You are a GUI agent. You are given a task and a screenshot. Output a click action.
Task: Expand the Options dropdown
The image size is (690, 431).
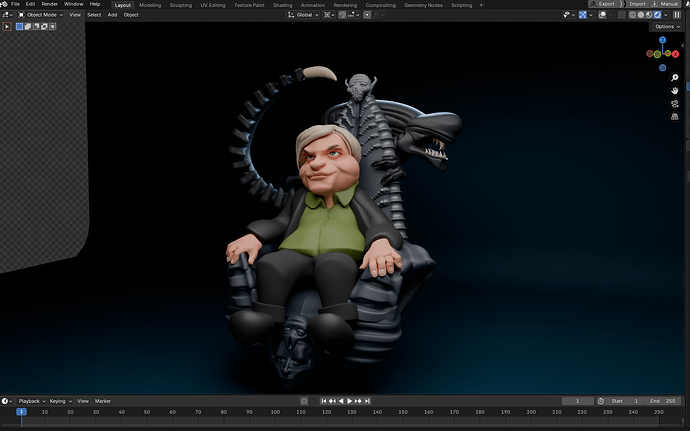667,26
